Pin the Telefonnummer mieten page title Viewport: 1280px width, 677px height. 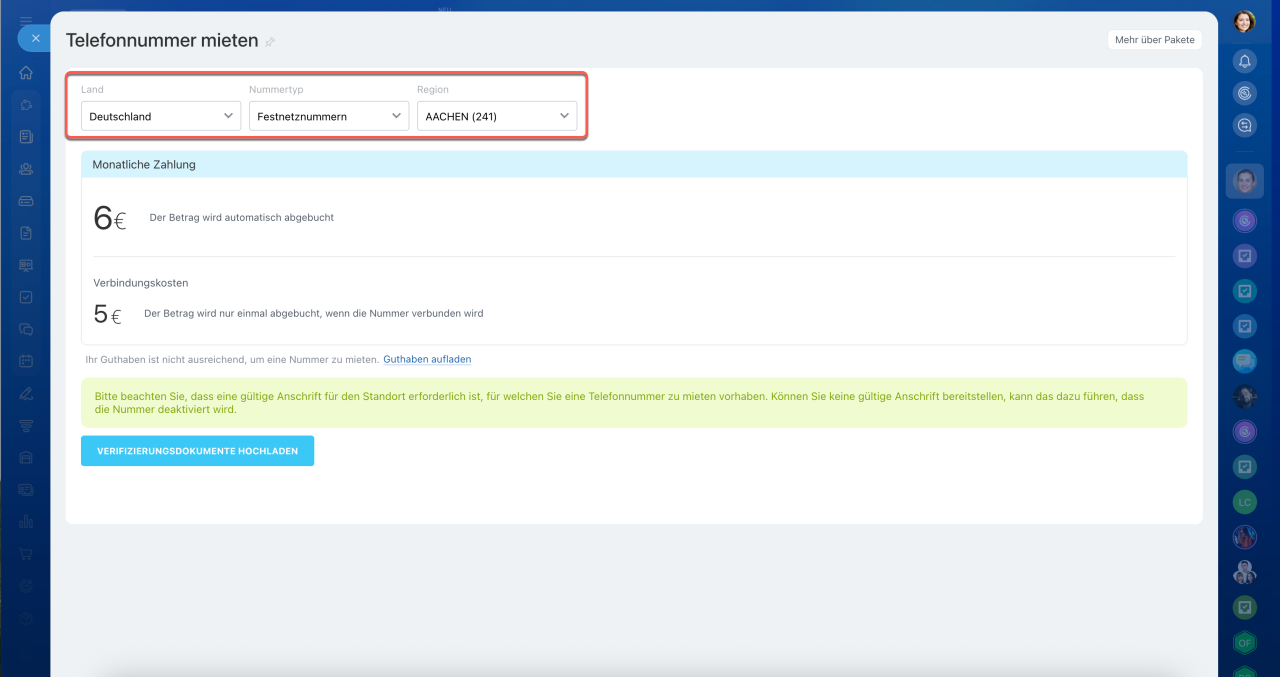pos(270,42)
